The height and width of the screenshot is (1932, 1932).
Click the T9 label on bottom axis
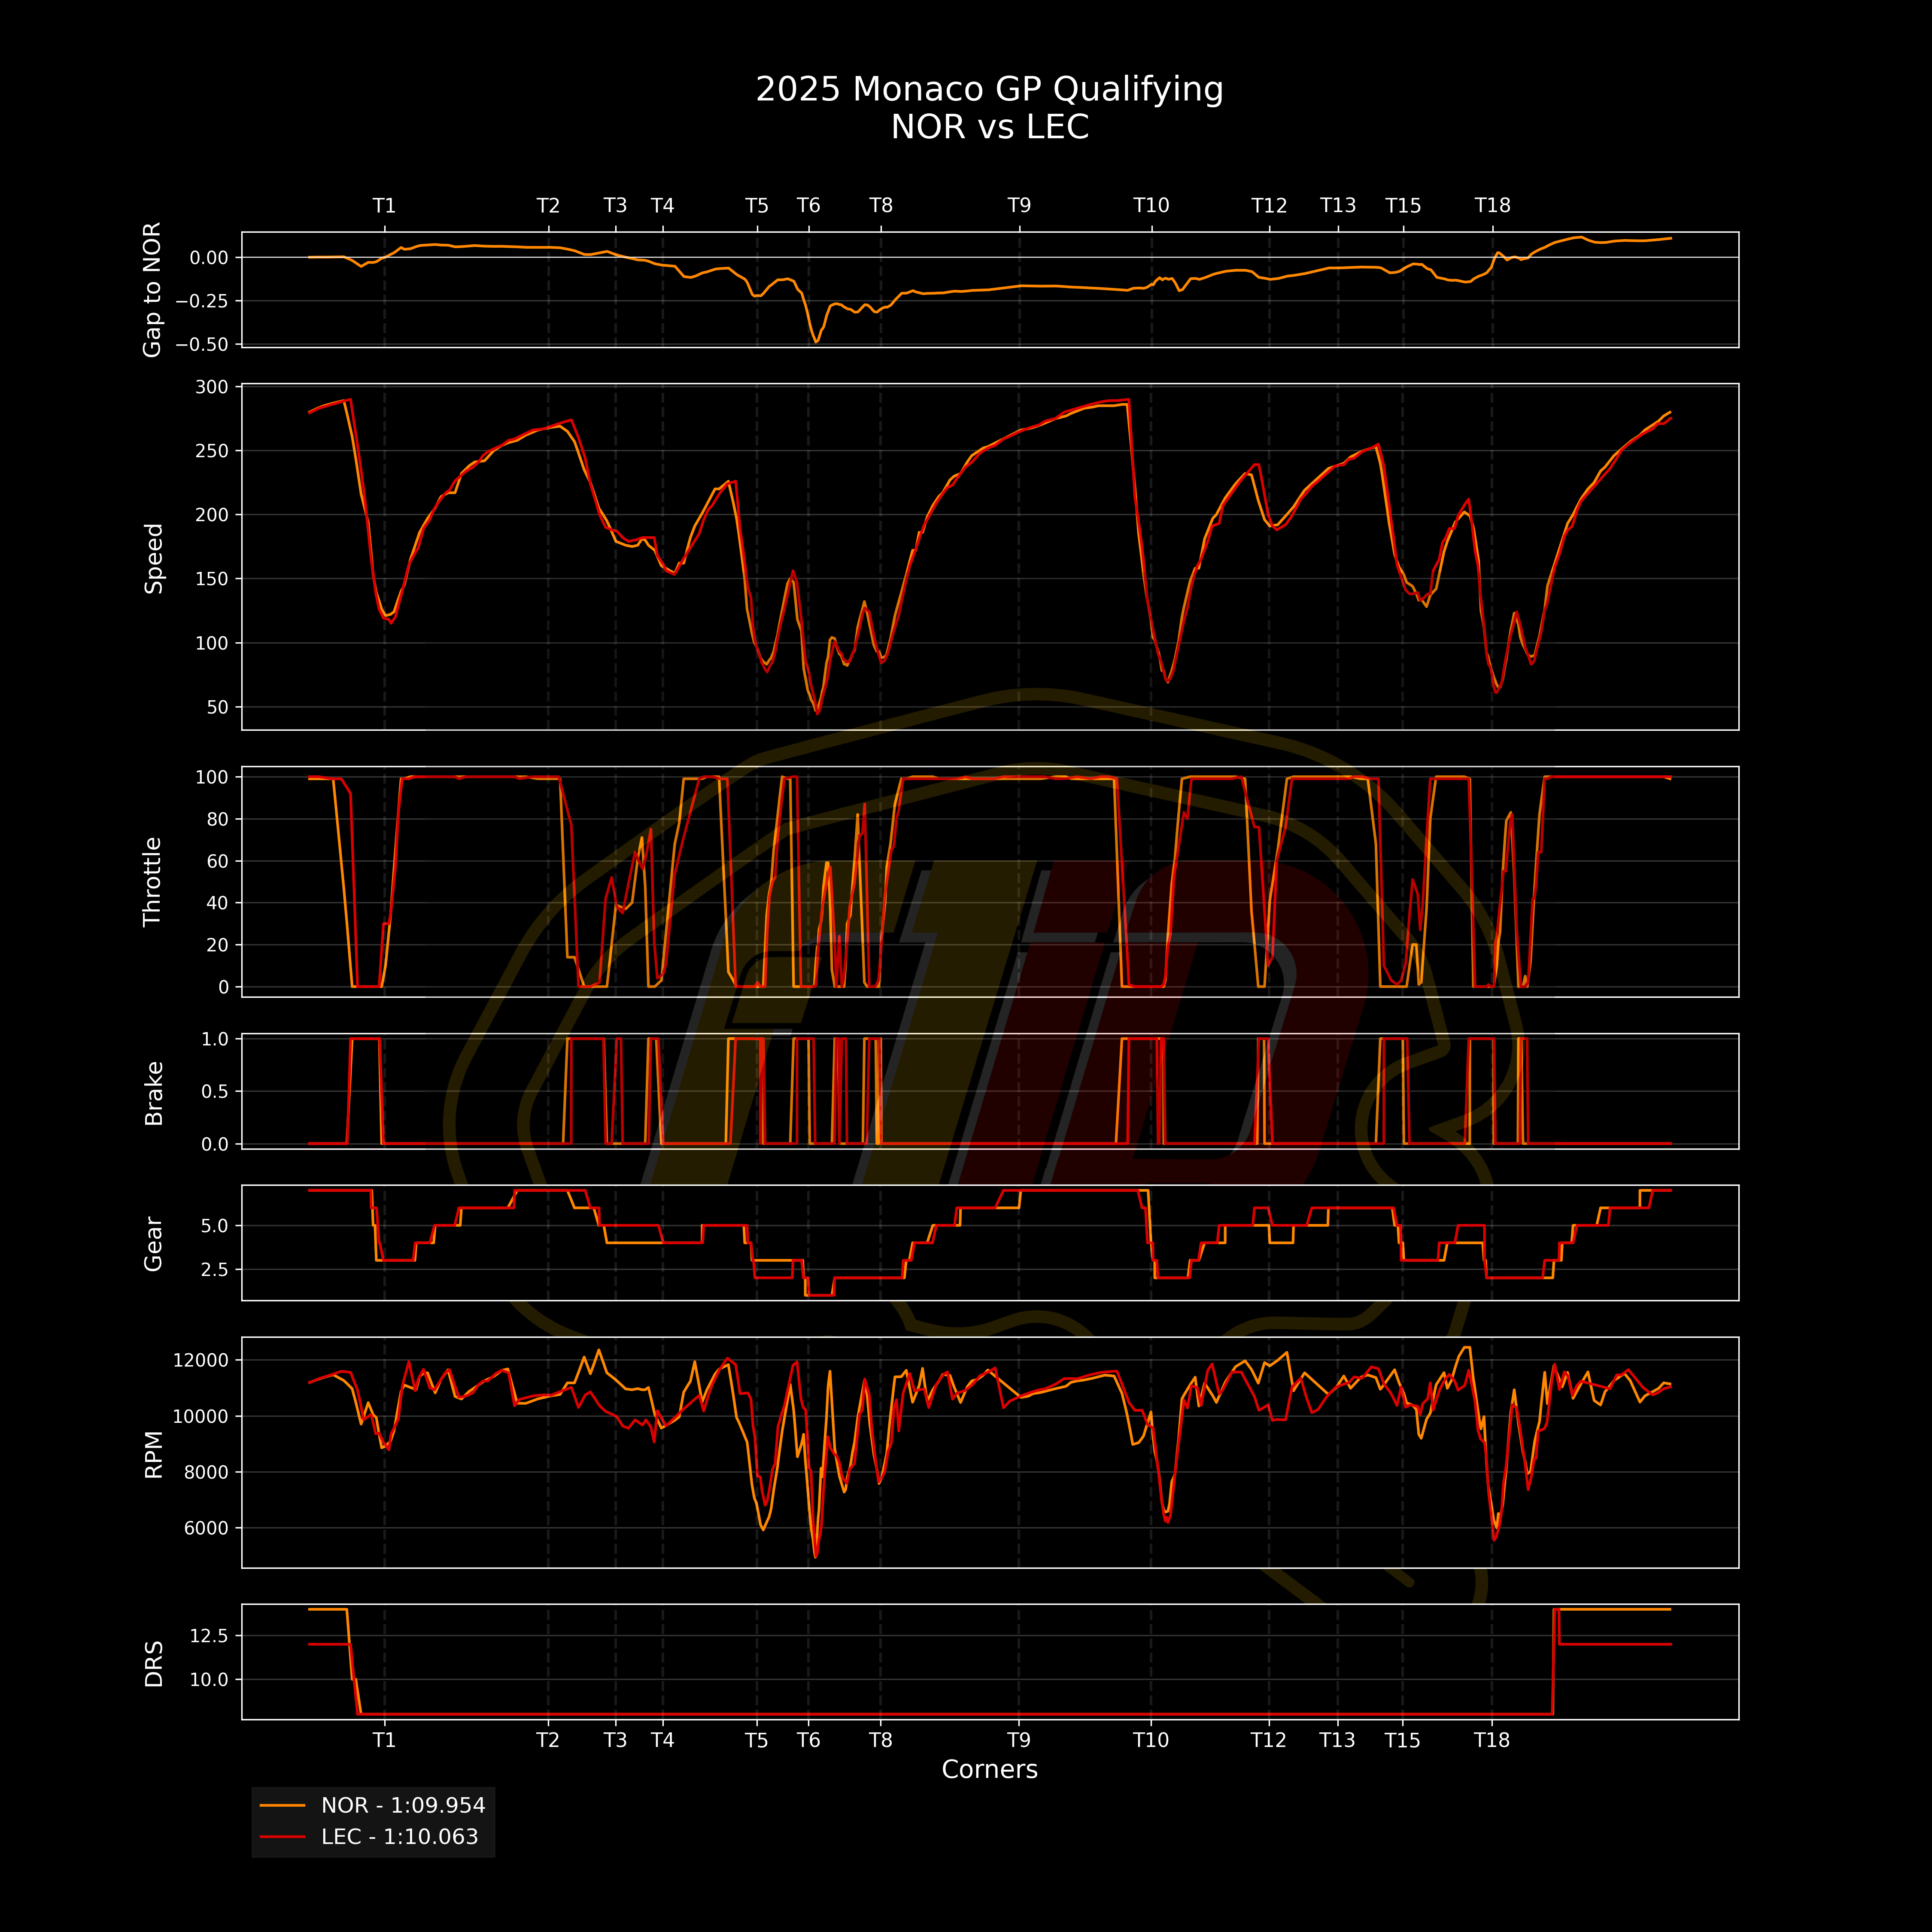click(1018, 1740)
